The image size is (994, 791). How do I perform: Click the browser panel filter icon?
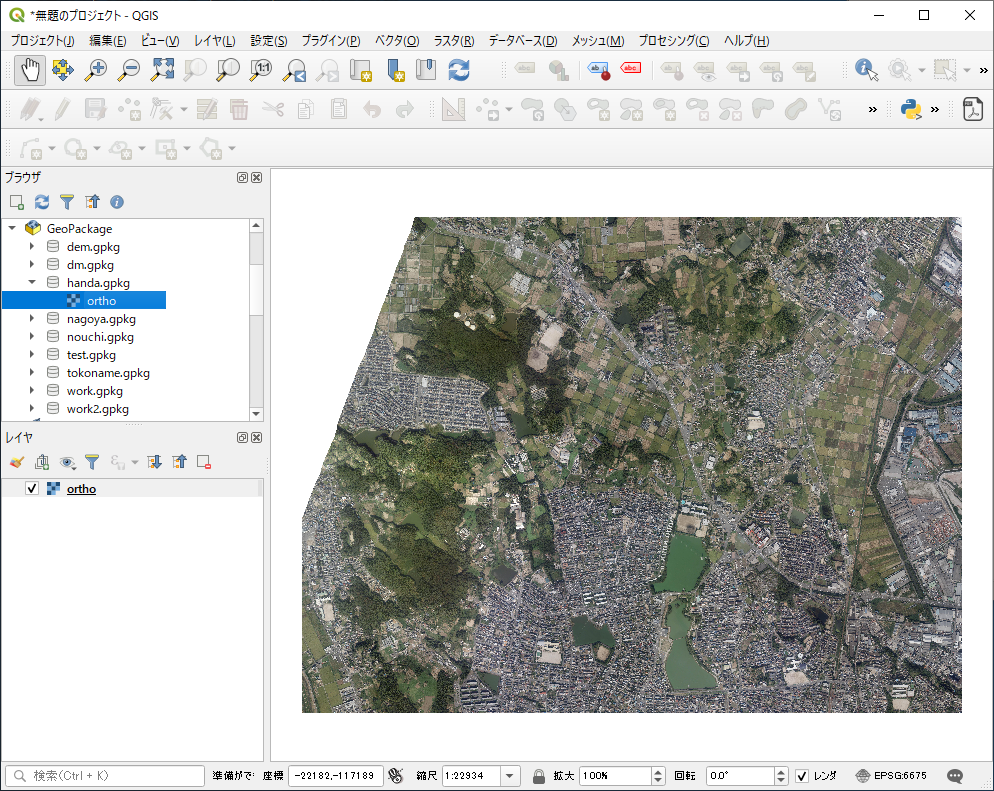67,202
